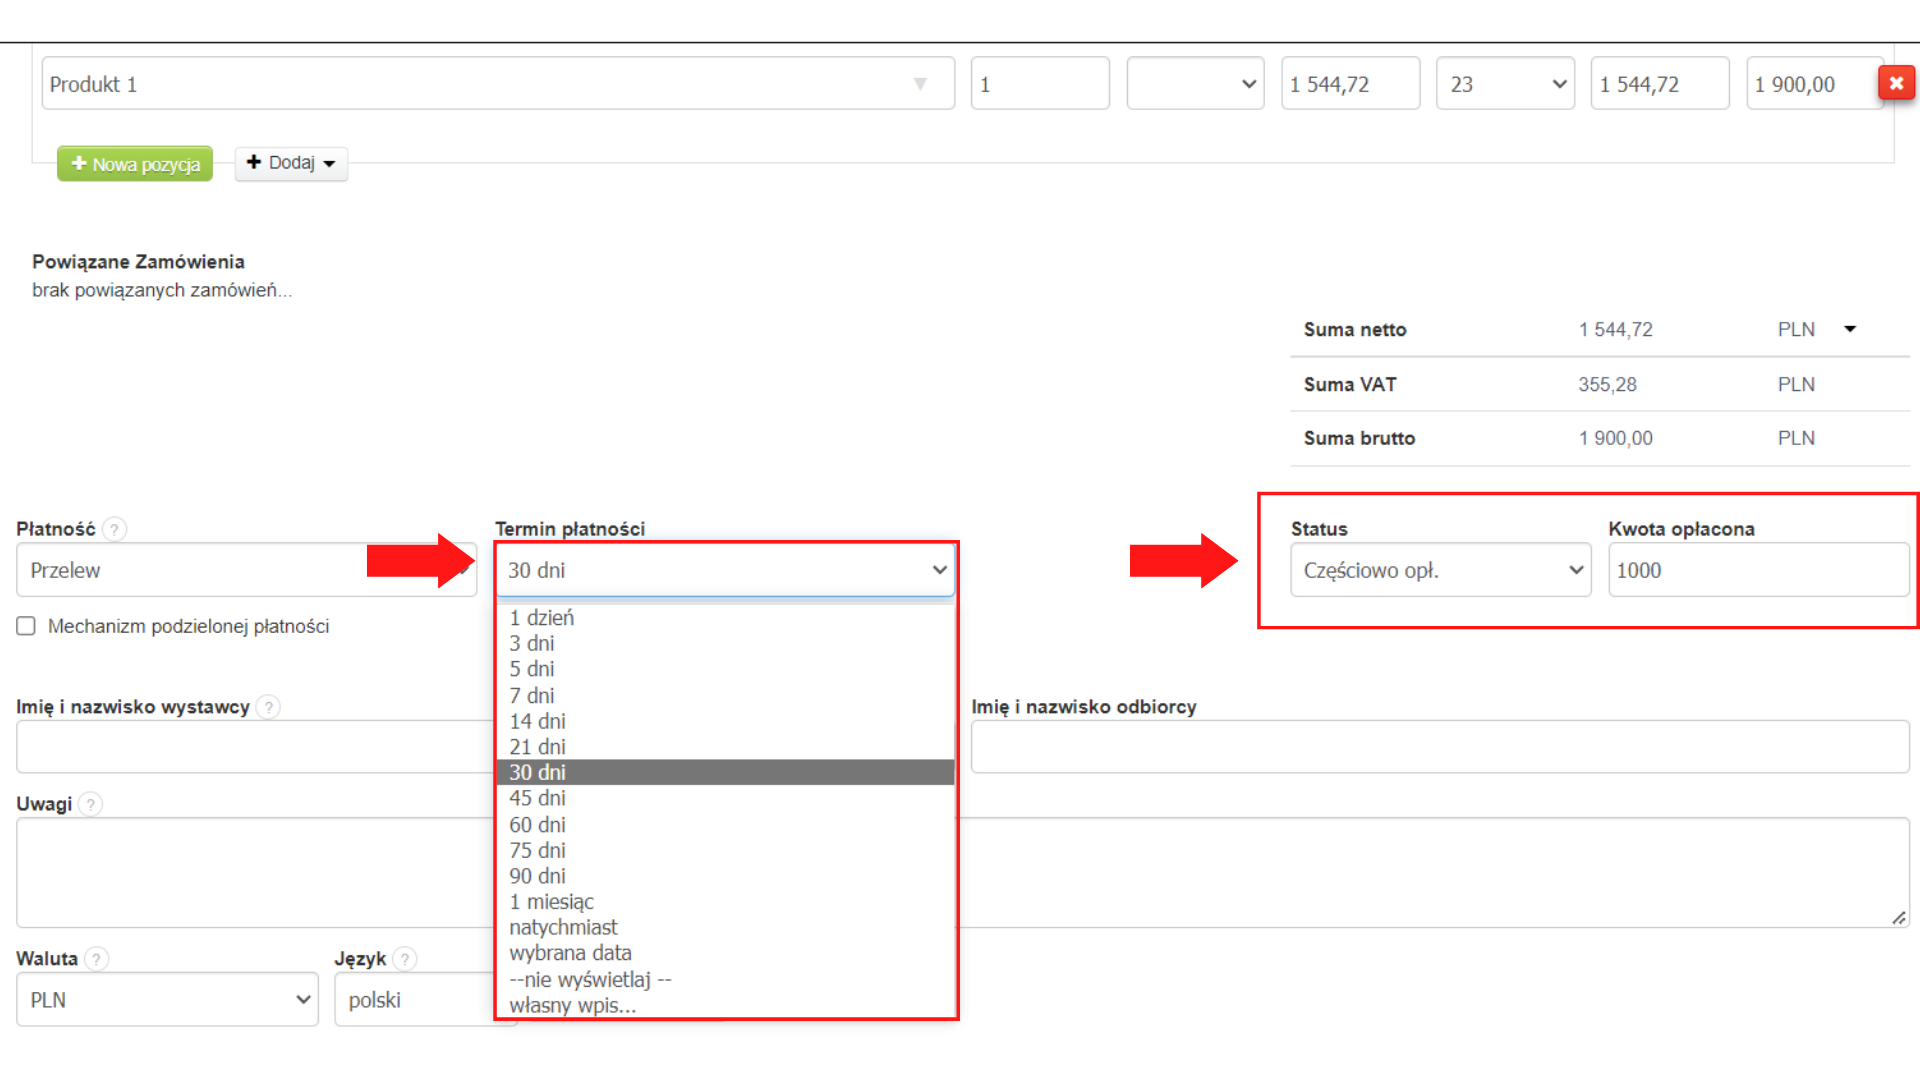Pick natychmiast payment term

tap(726, 928)
